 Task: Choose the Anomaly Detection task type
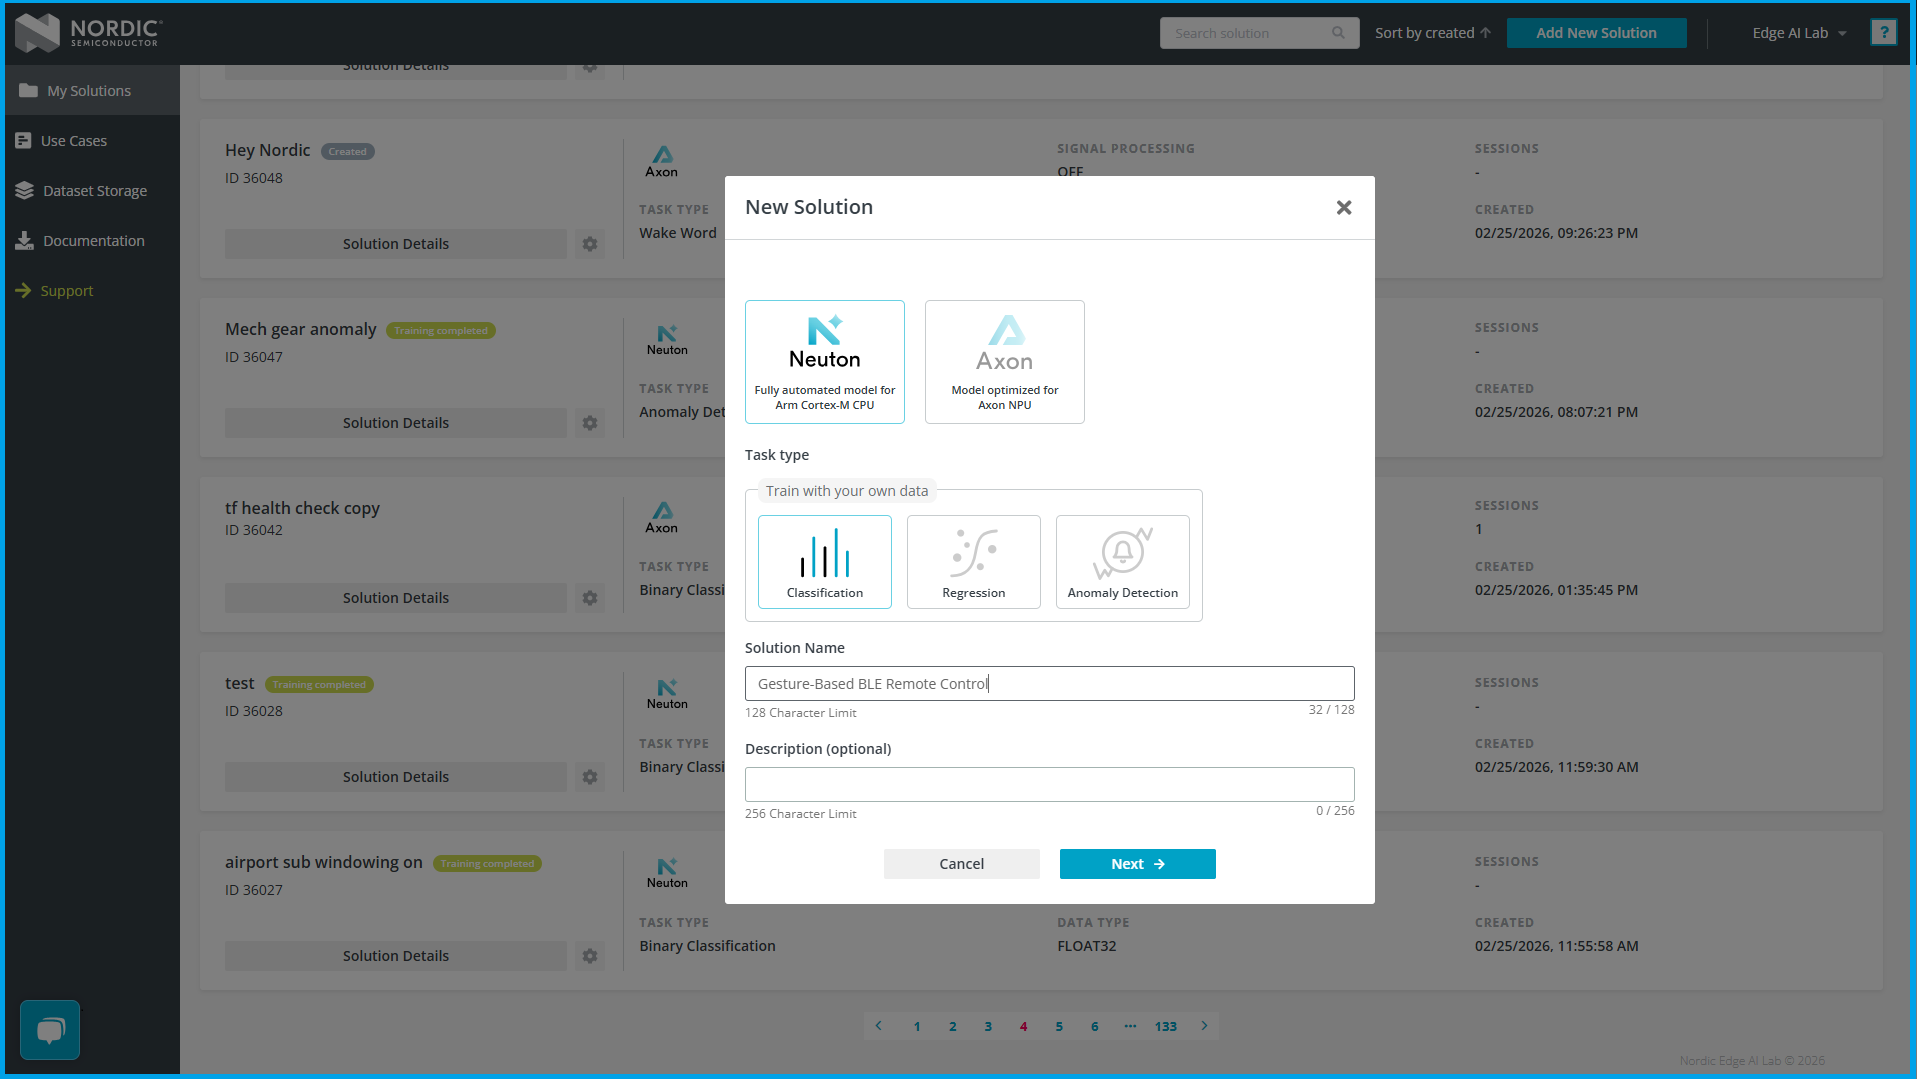click(x=1123, y=562)
